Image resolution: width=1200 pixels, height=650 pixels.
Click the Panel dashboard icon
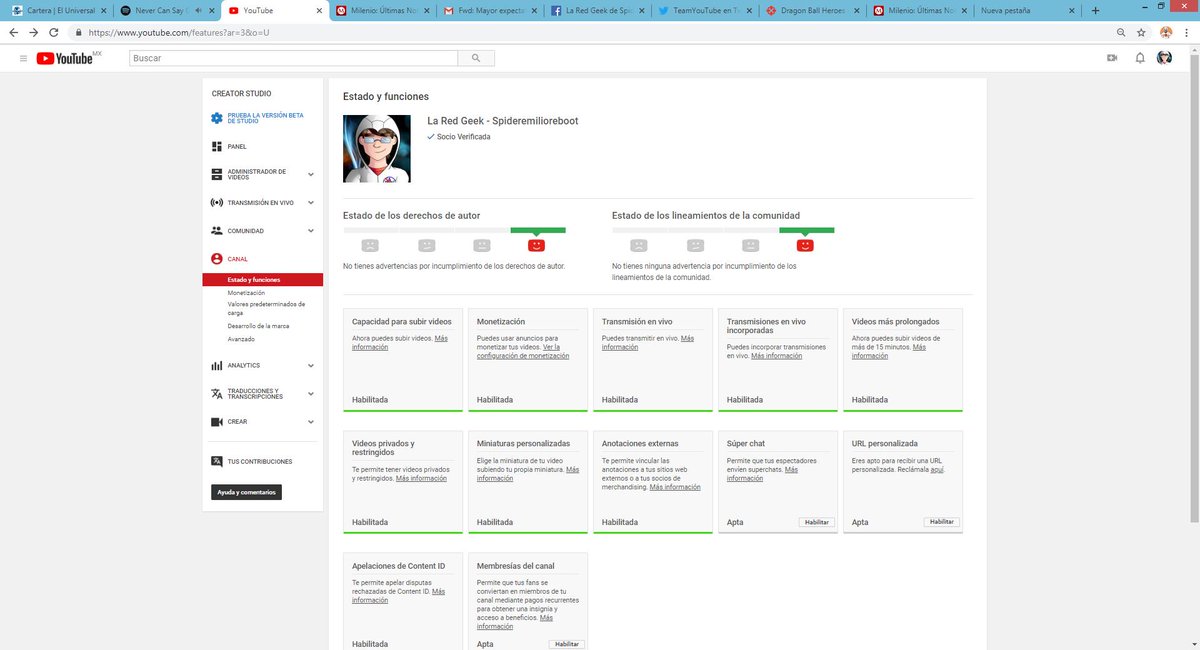point(217,146)
